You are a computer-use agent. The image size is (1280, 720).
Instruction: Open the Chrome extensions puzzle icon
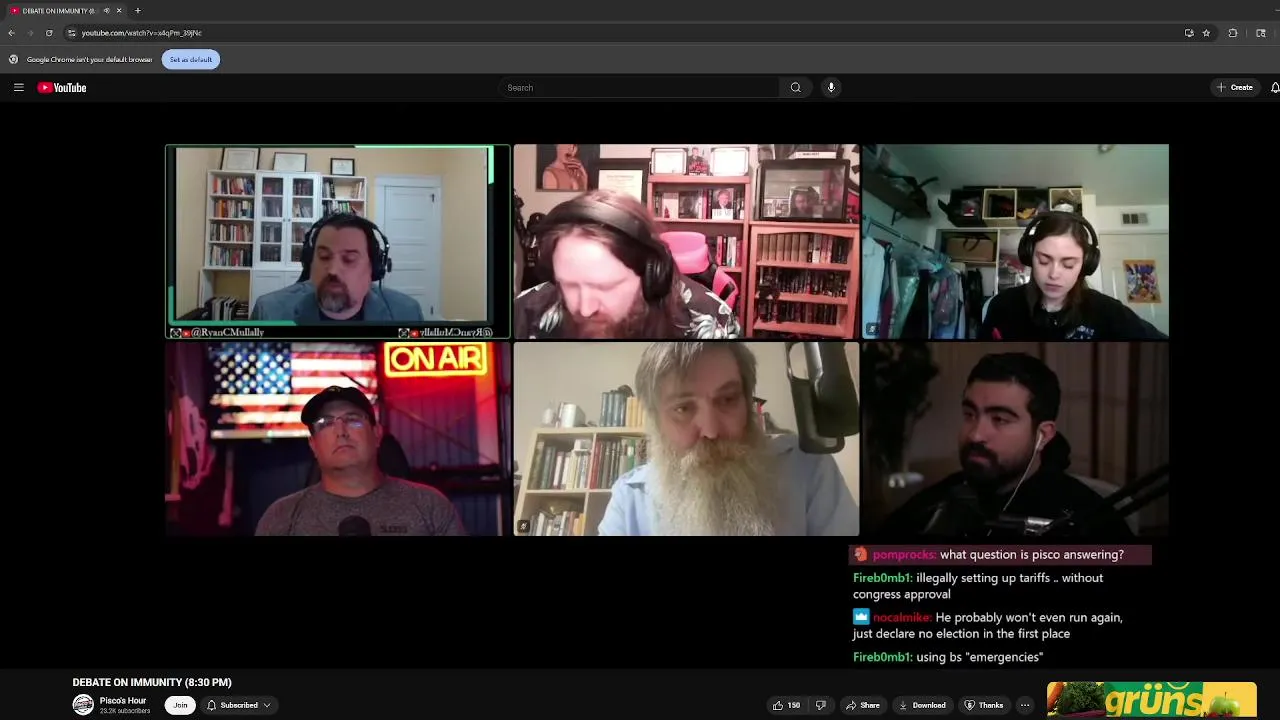pos(1233,33)
